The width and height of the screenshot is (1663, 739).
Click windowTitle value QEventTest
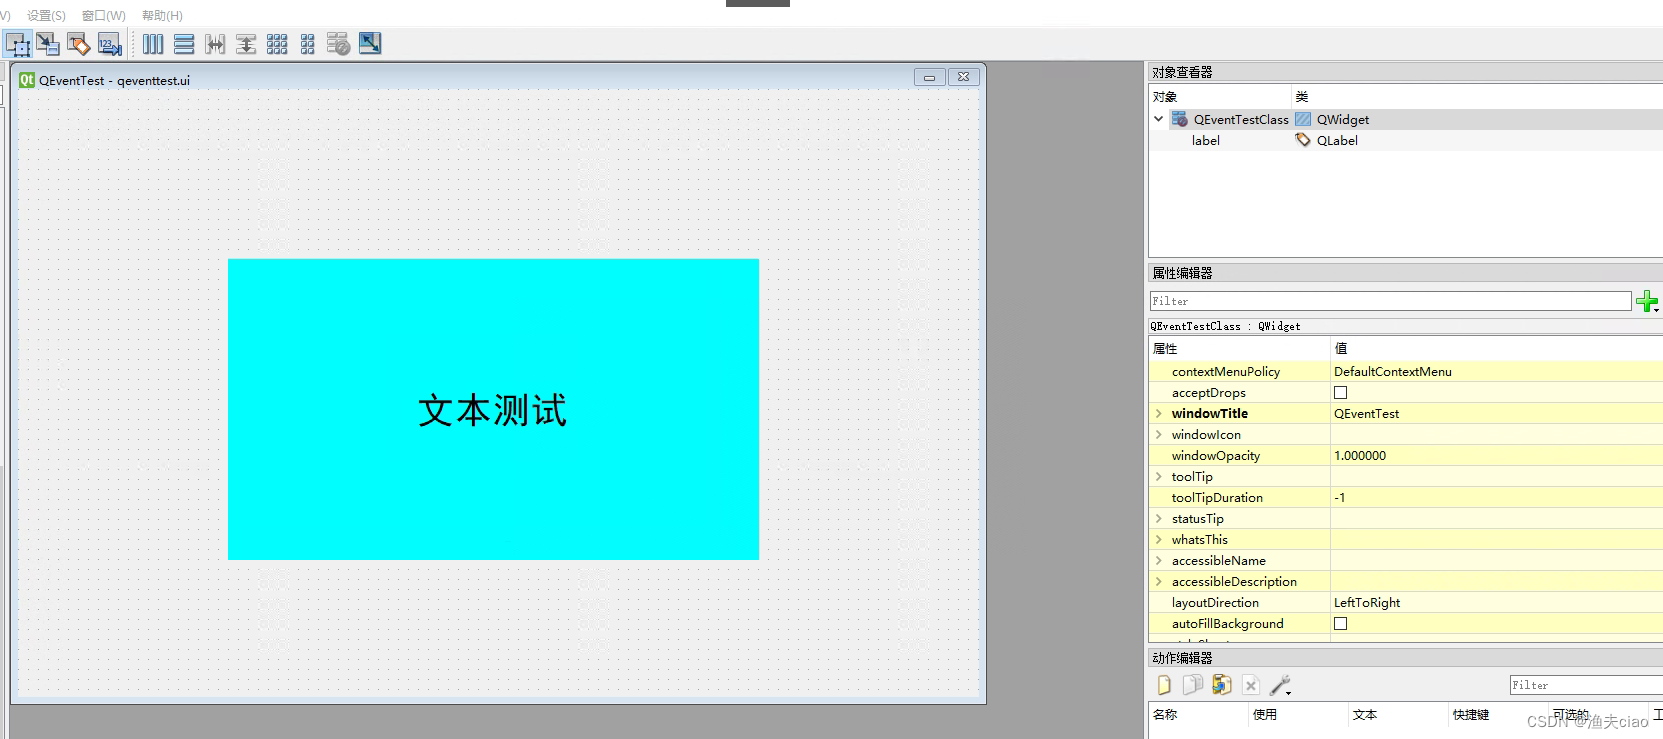tap(1366, 414)
